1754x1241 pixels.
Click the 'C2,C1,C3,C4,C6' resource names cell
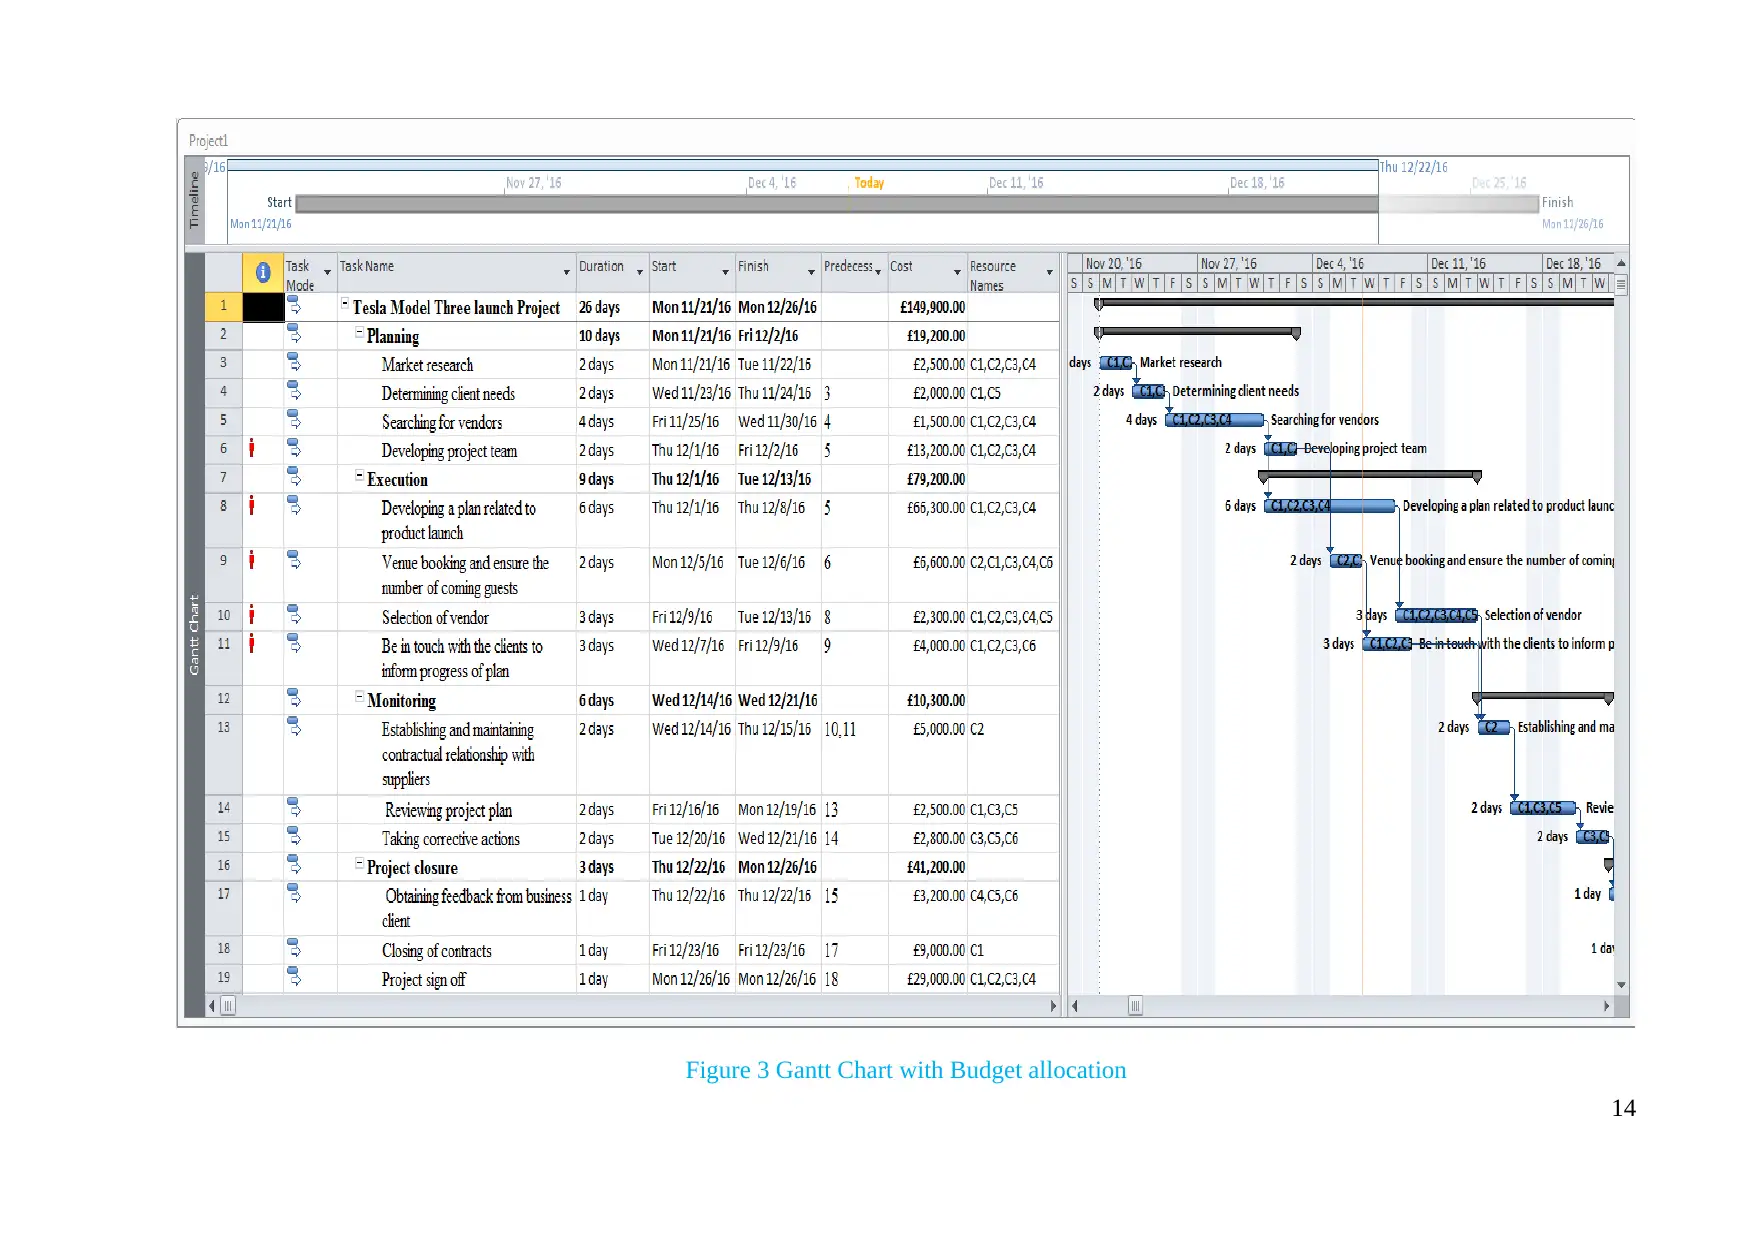click(x=1011, y=563)
